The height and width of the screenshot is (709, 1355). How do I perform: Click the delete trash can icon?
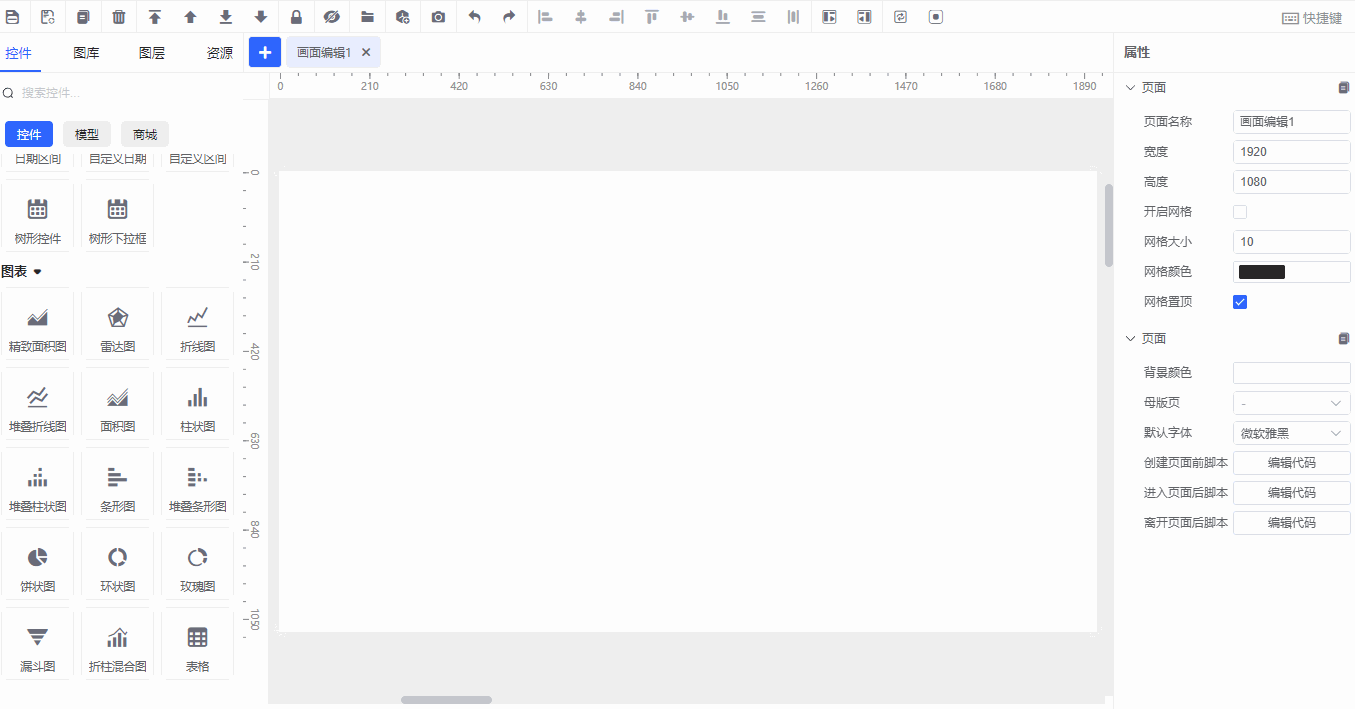(119, 17)
